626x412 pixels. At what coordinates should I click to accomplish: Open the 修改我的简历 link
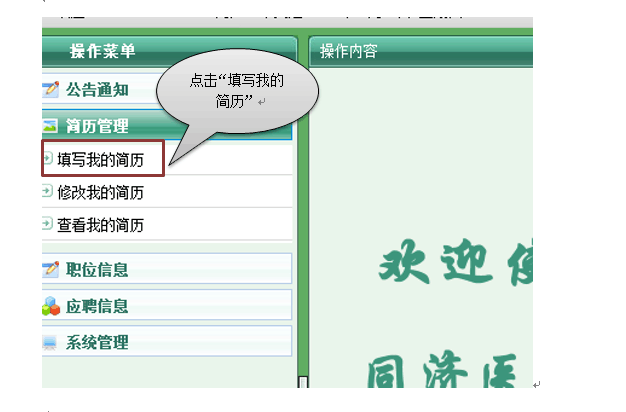[100, 192]
